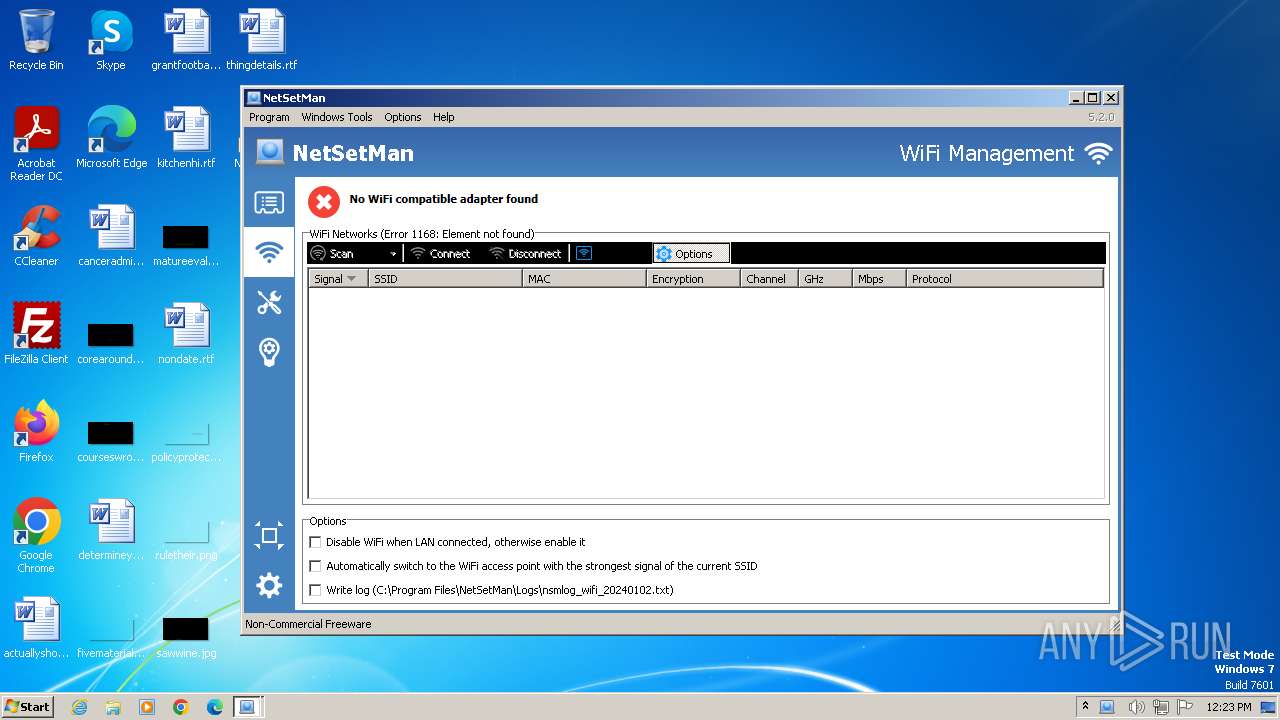Open Internet Explorer from the taskbar
The width and height of the screenshot is (1280, 720).
79,707
